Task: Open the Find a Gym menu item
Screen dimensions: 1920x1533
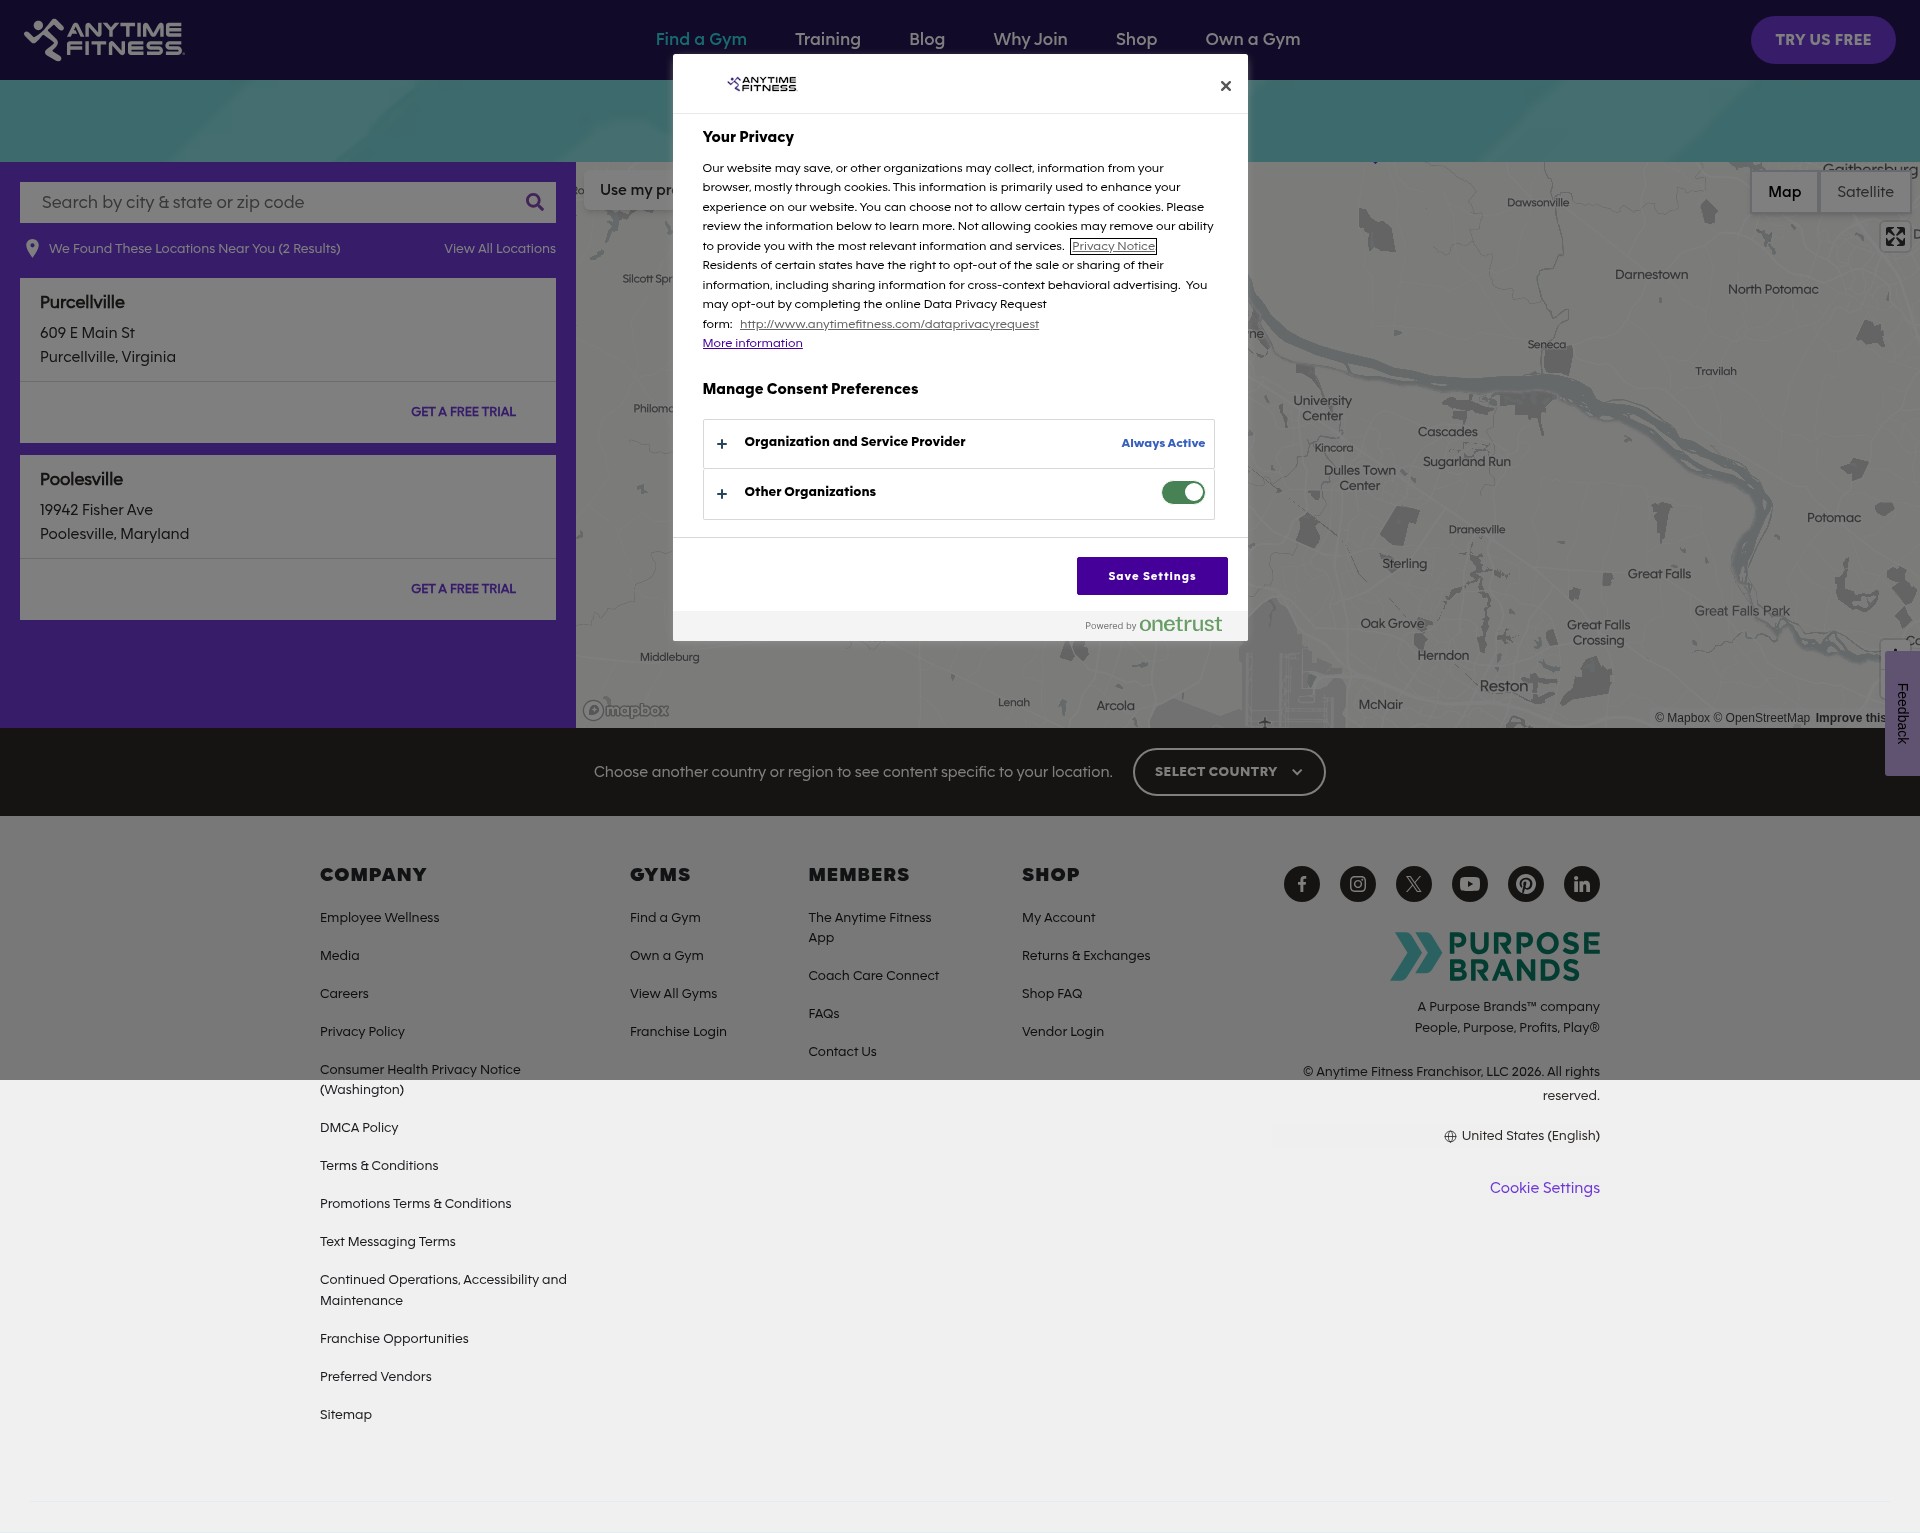Action: [x=701, y=39]
